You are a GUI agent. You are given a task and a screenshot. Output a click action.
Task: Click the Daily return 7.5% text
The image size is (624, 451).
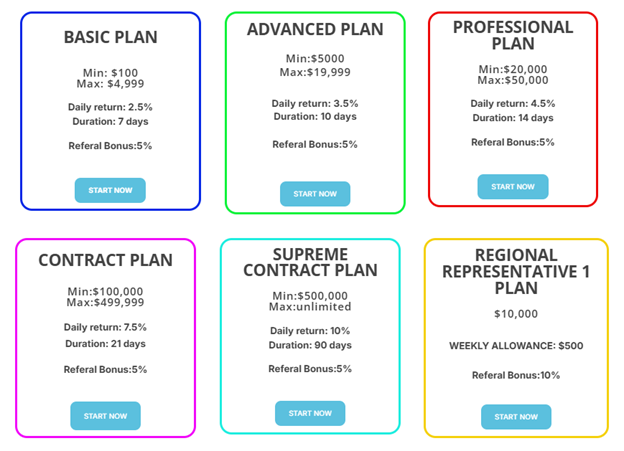click(105, 327)
